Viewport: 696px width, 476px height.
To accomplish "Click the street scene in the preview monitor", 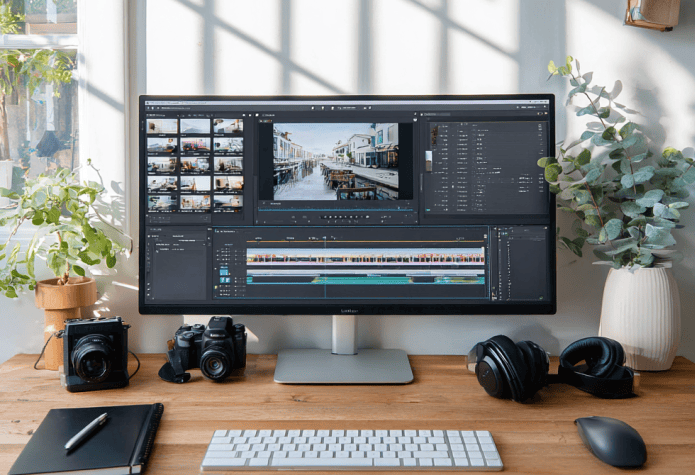I will pos(336,161).
